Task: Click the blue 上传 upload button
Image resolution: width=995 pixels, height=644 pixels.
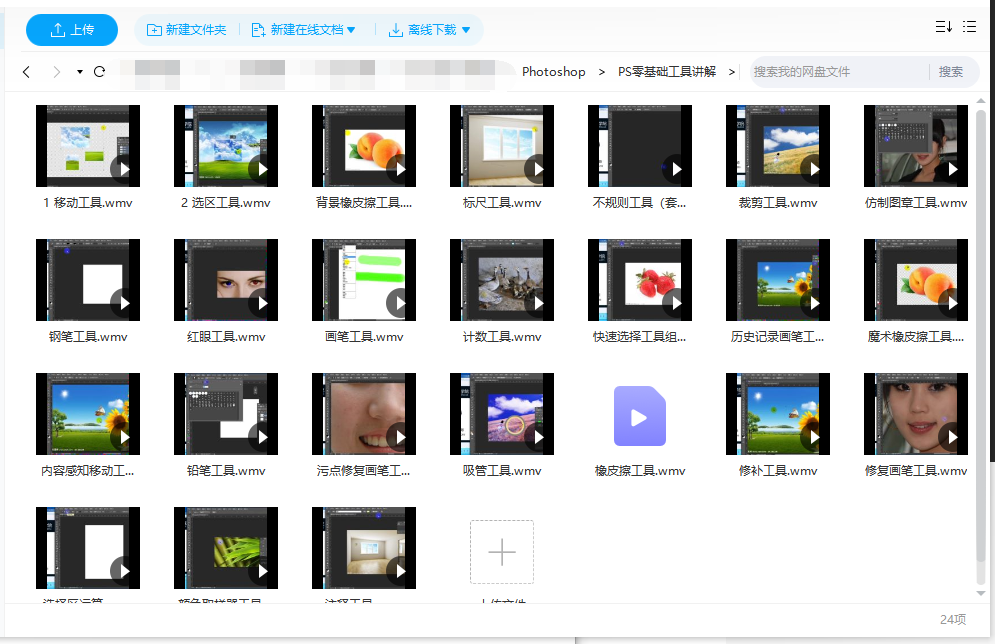Action: pos(72,30)
